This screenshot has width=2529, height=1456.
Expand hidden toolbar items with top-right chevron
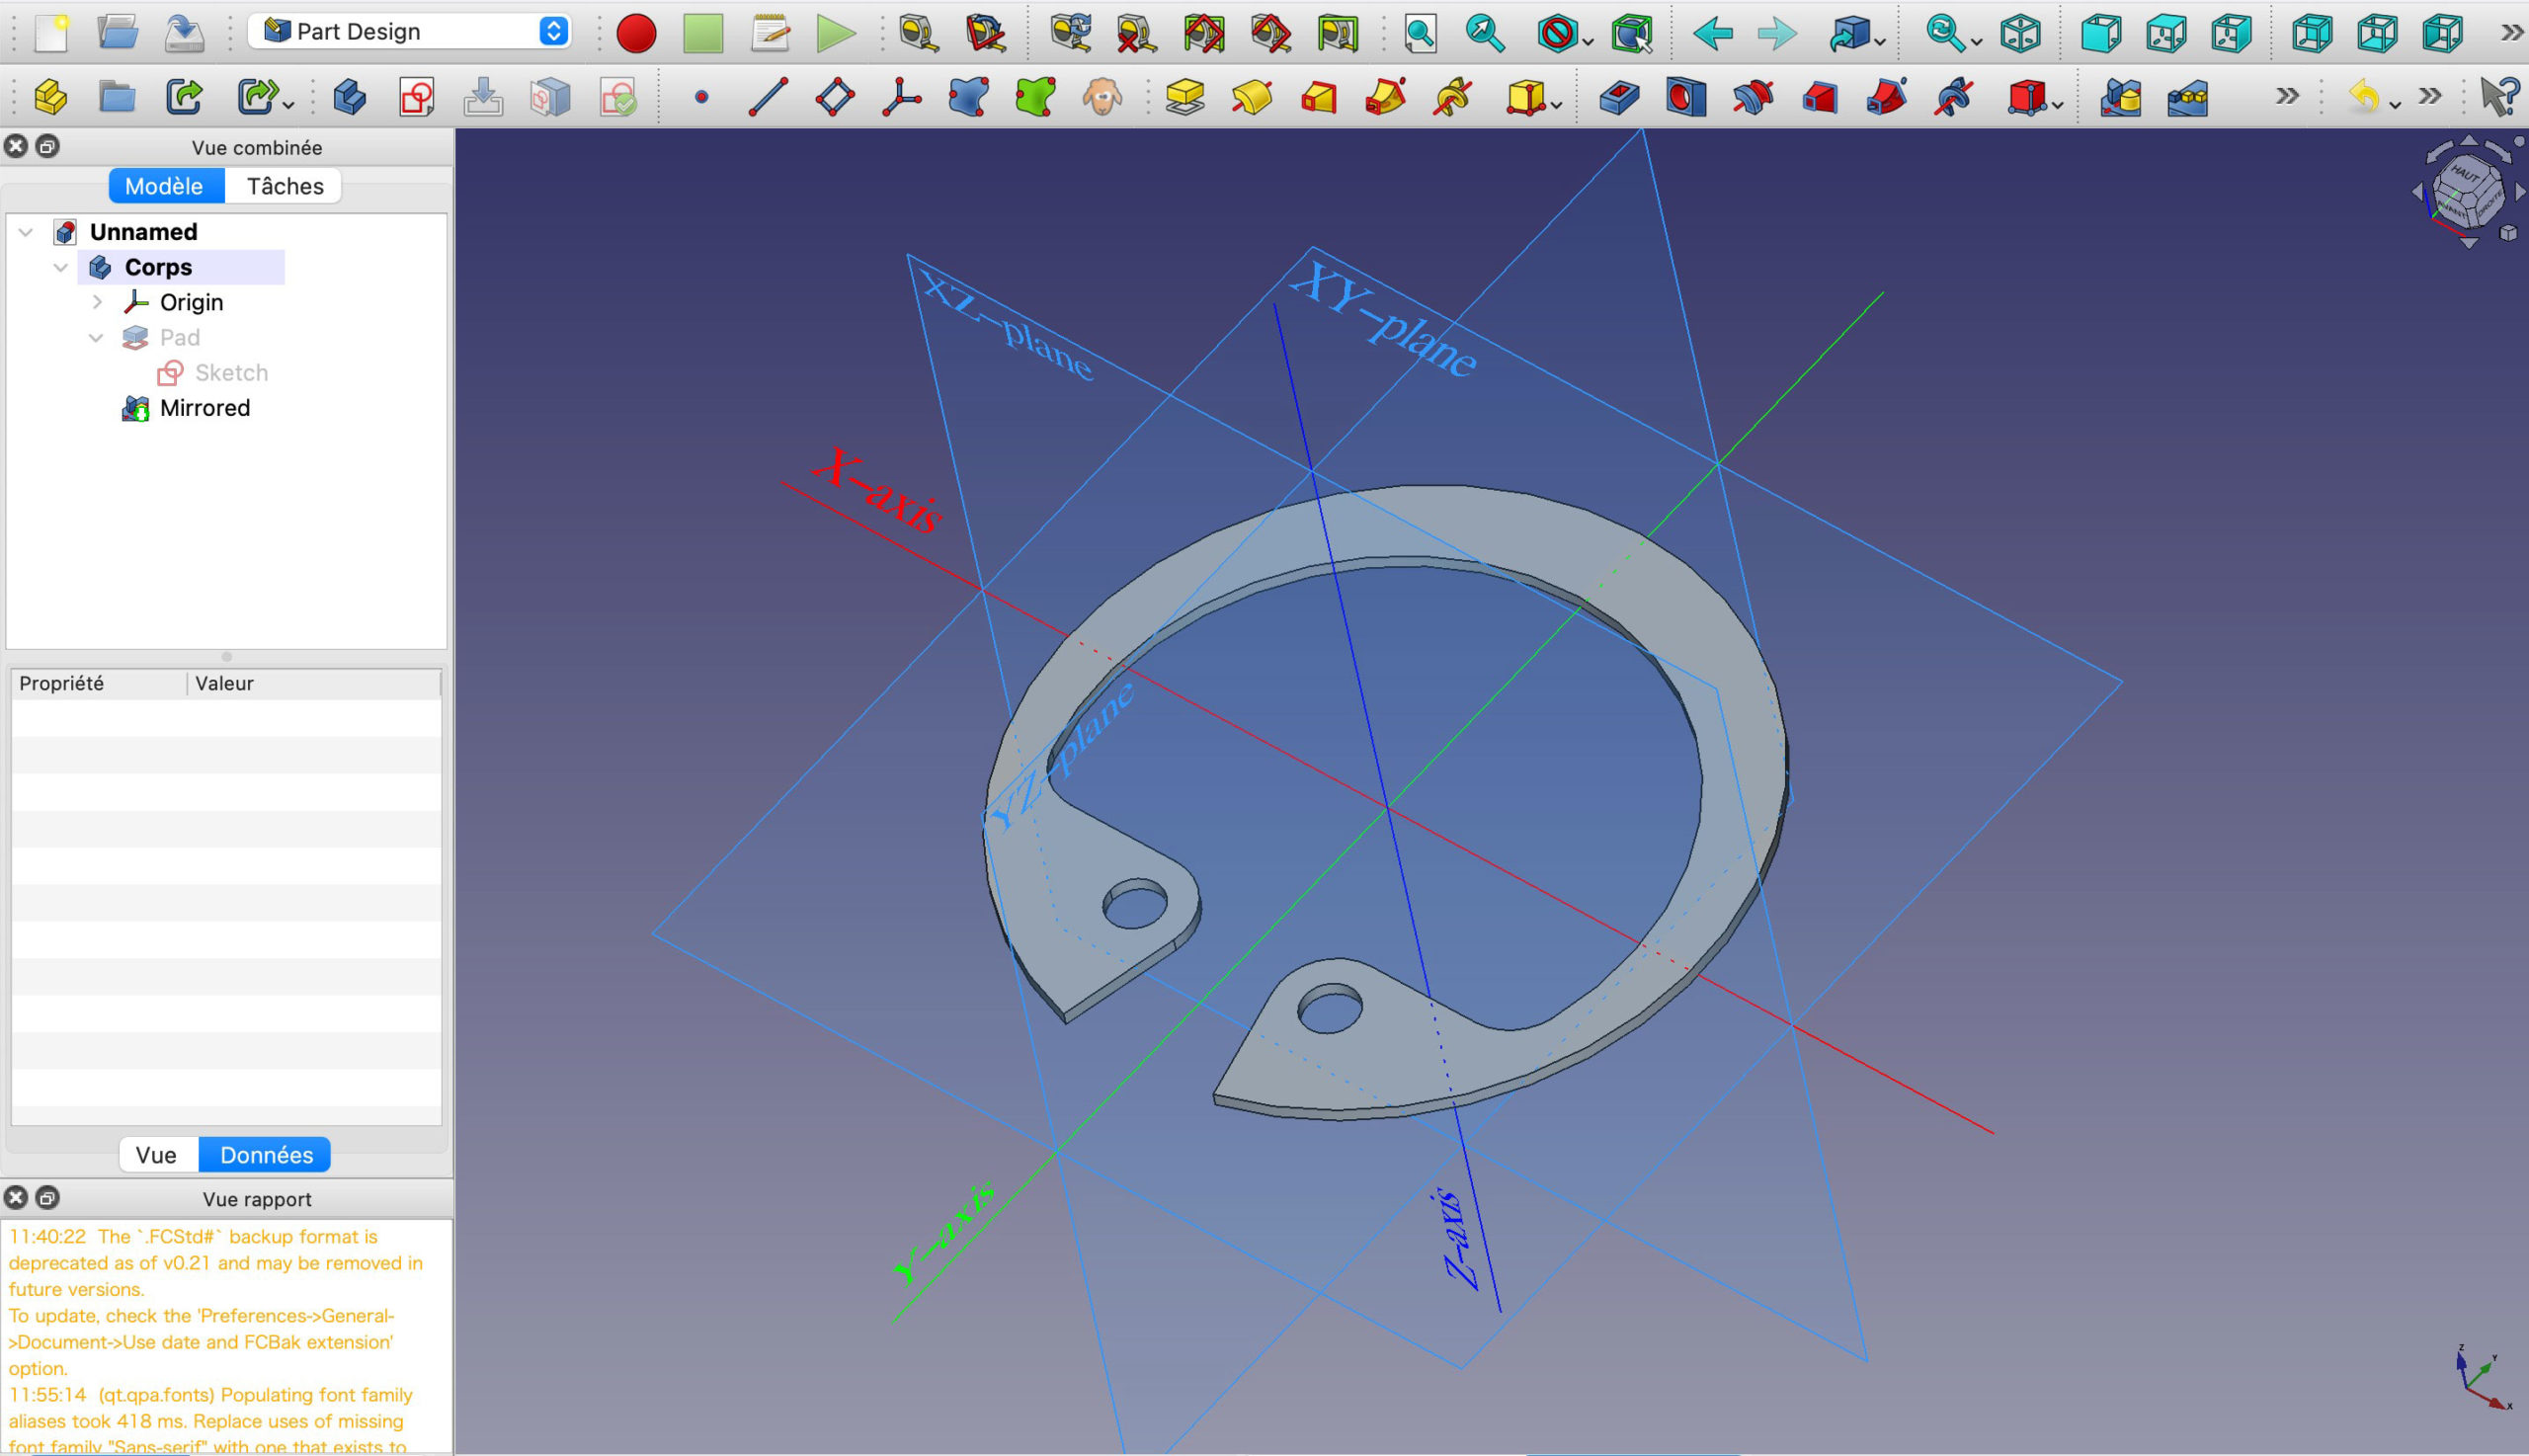pyautogui.click(x=2511, y=33)
